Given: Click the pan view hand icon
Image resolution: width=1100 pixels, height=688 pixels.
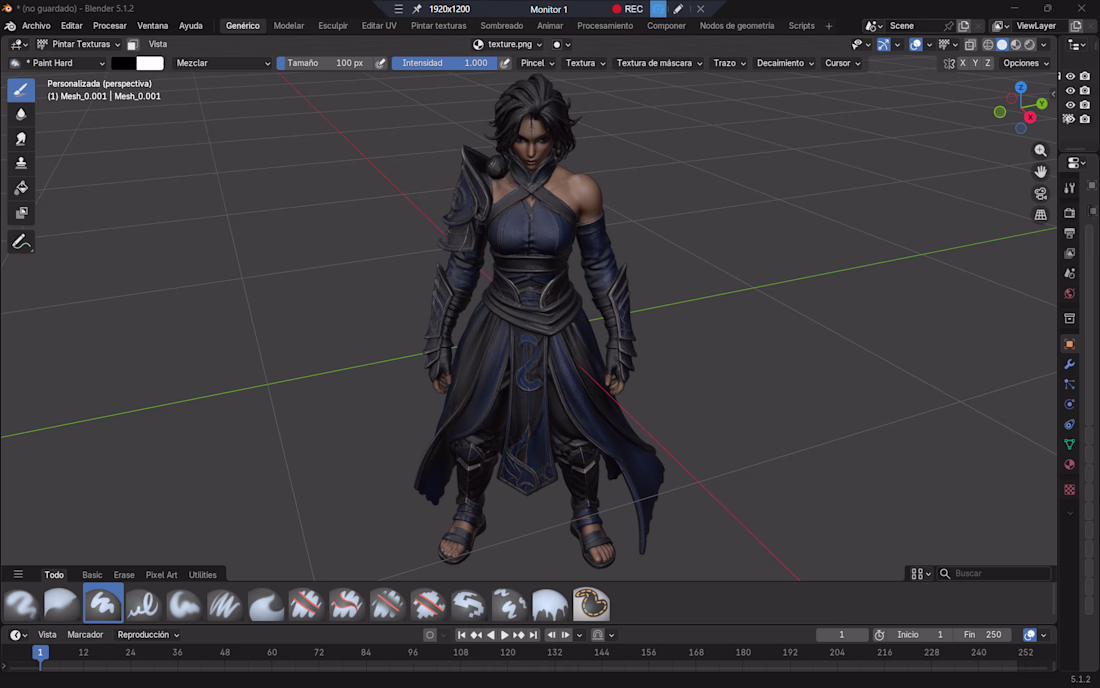Looking at the screenshot, I should (1040, 172).
